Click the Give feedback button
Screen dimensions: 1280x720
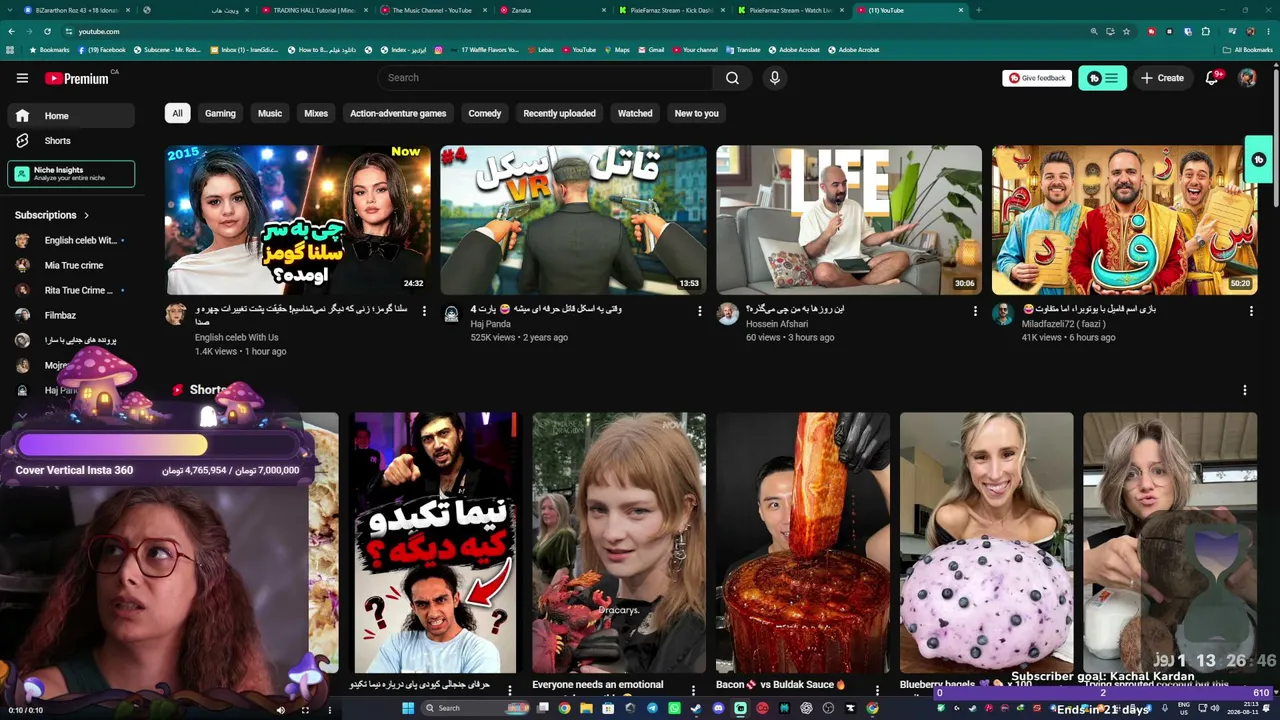pyautogui.click(x=1037, y=78)
